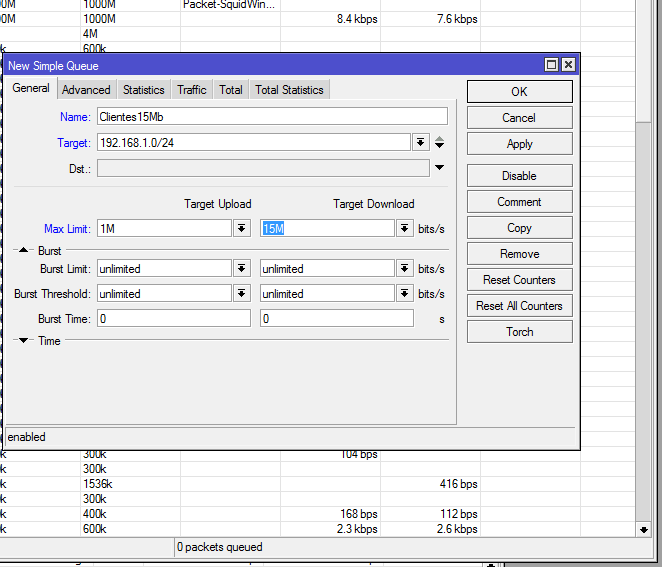Collapse the Burst section
Viewport: 662px width, 567px height.
[24, 251]
